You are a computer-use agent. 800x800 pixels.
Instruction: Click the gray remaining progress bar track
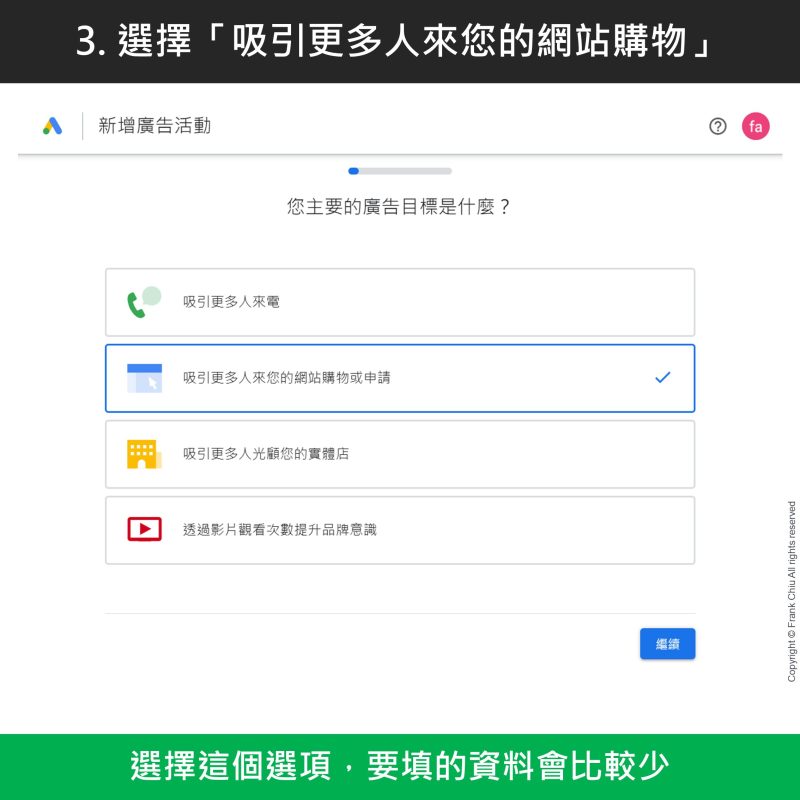[x=405, y=171]
